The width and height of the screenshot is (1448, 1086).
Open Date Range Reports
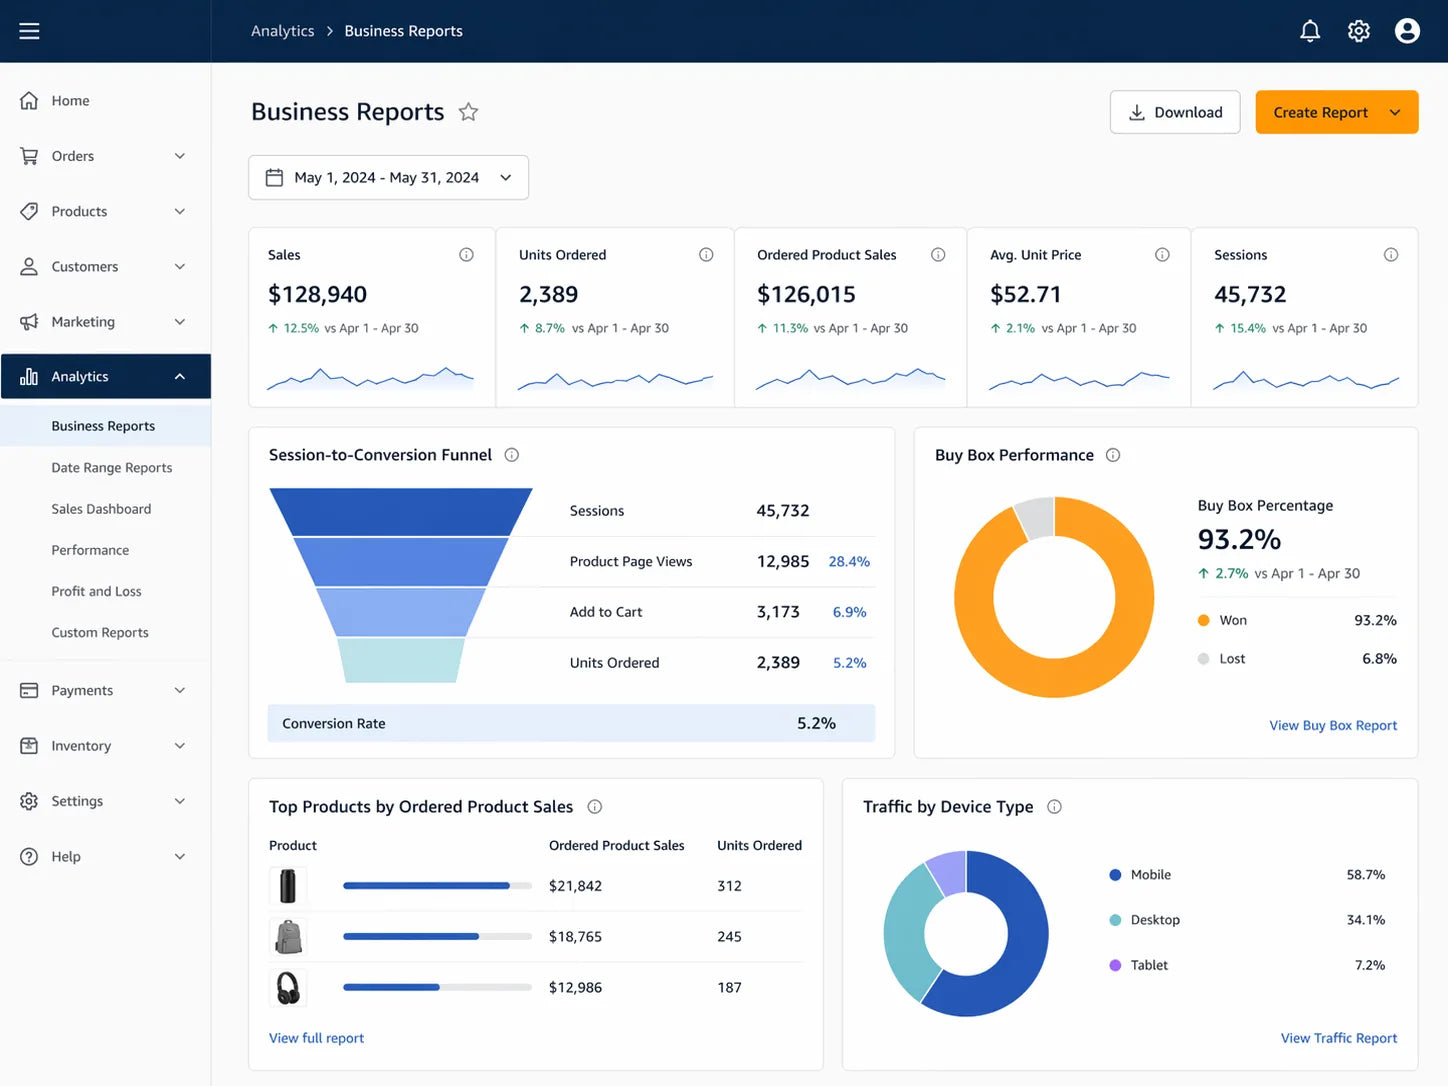[x=111, y=467]
